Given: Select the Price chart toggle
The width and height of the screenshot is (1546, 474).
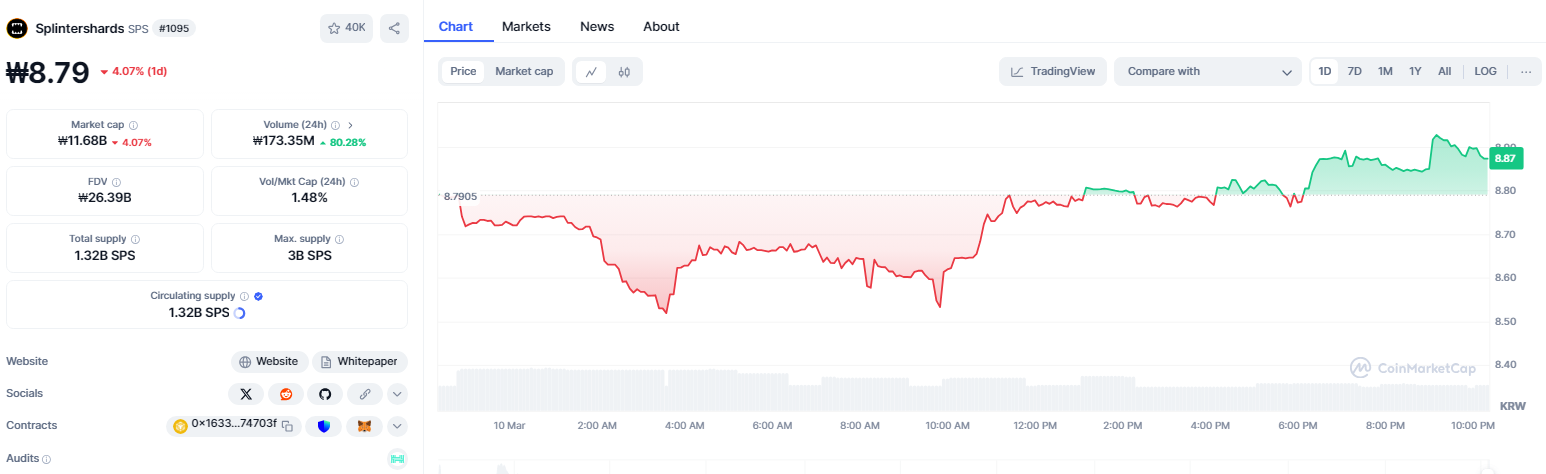Looking at the screenshot, I should (x=463, y=71).
